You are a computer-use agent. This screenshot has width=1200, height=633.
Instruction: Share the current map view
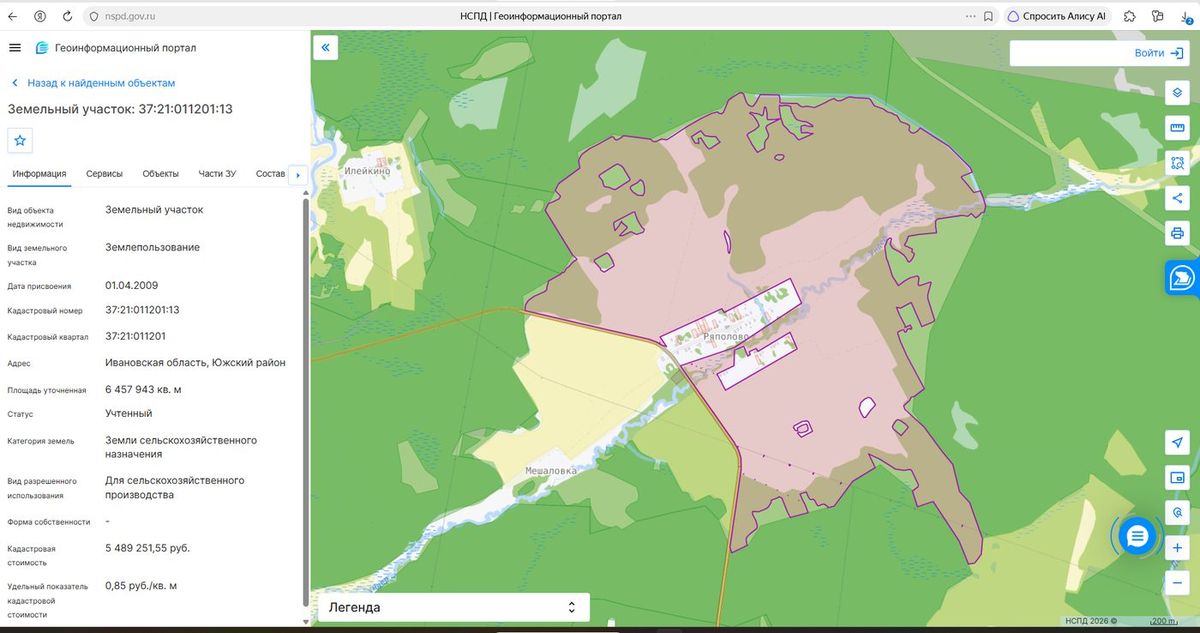pos(1177,198)
